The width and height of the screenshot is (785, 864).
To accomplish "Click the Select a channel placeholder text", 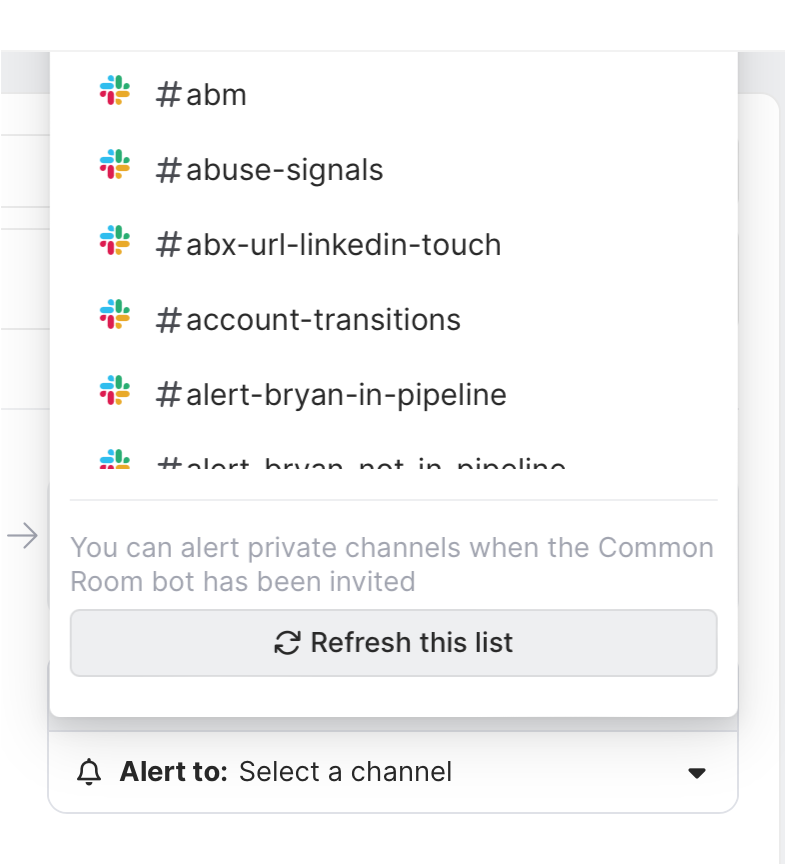I will [x=345, y=772].
